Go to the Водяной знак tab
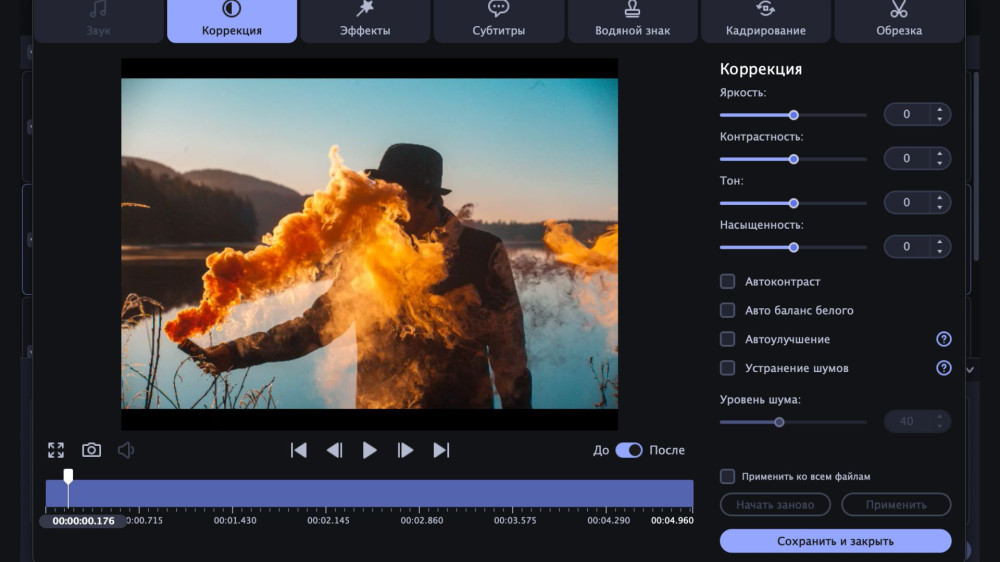 632,20
